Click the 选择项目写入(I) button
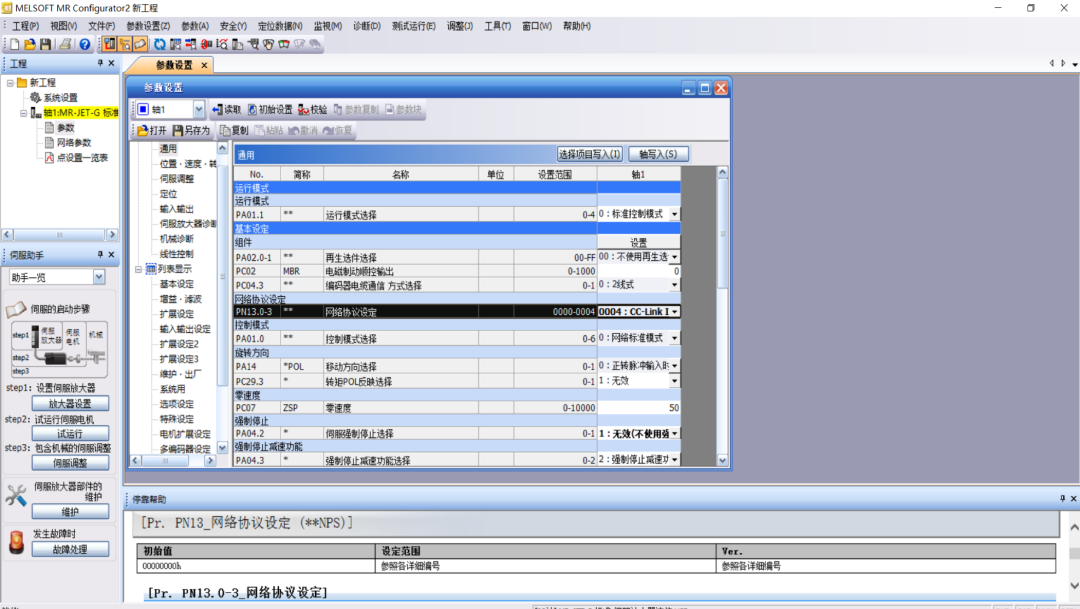Screen dimensions: 1080x609 pyautogui.click(x=590, y=154)
